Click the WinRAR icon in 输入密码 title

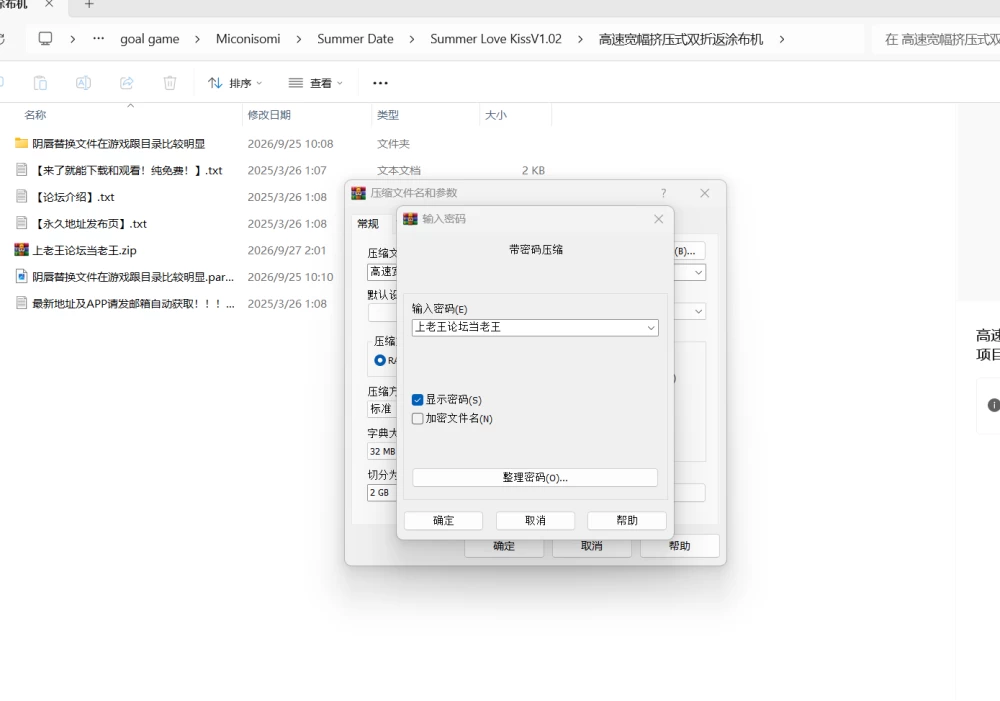click(410, 219)
